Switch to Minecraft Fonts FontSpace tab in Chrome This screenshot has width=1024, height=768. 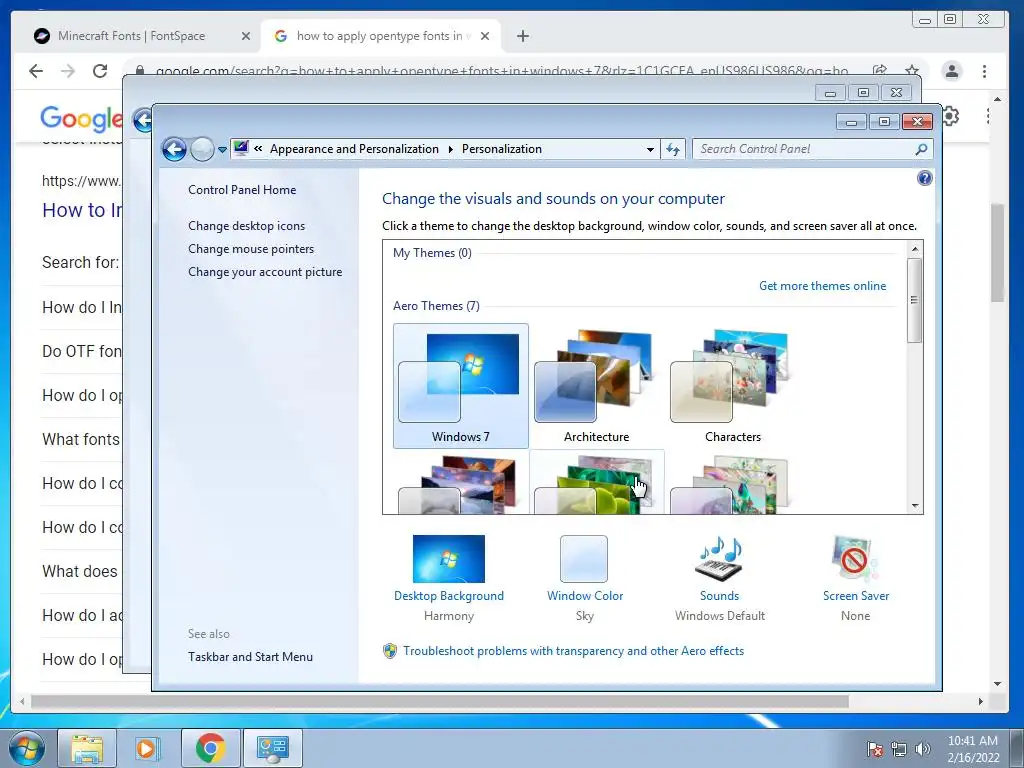(x=131, y=36)
